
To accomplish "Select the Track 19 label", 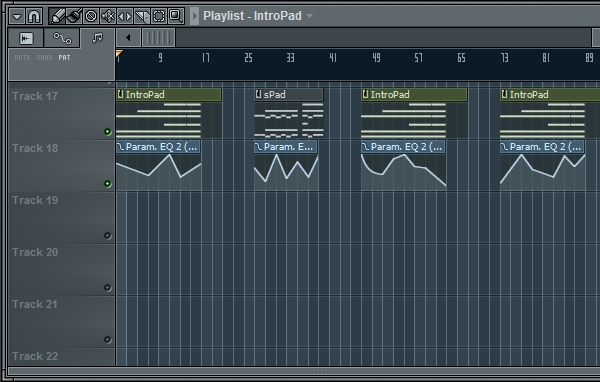I will (35, 201).
